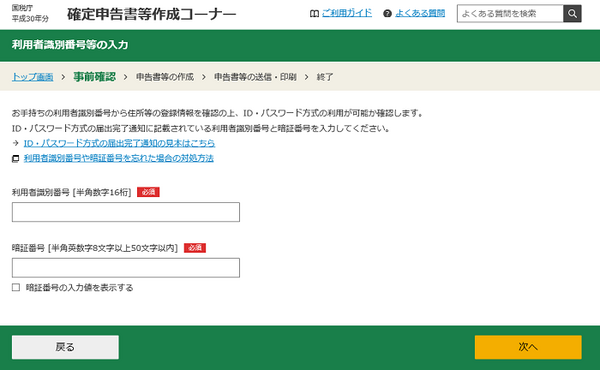Screen dimensions: 600x370
Task: Open ID・パスワード方式の届出完了通知の見本 link
Action: (x=119, y=143)
